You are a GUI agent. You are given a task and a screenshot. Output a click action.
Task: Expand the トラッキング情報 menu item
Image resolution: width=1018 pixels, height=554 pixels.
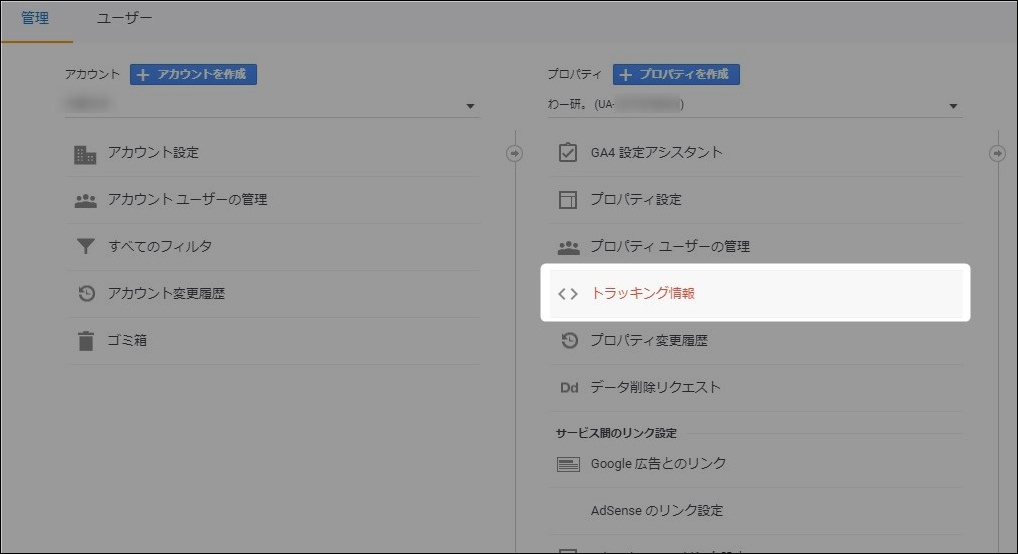pos(642,294)
